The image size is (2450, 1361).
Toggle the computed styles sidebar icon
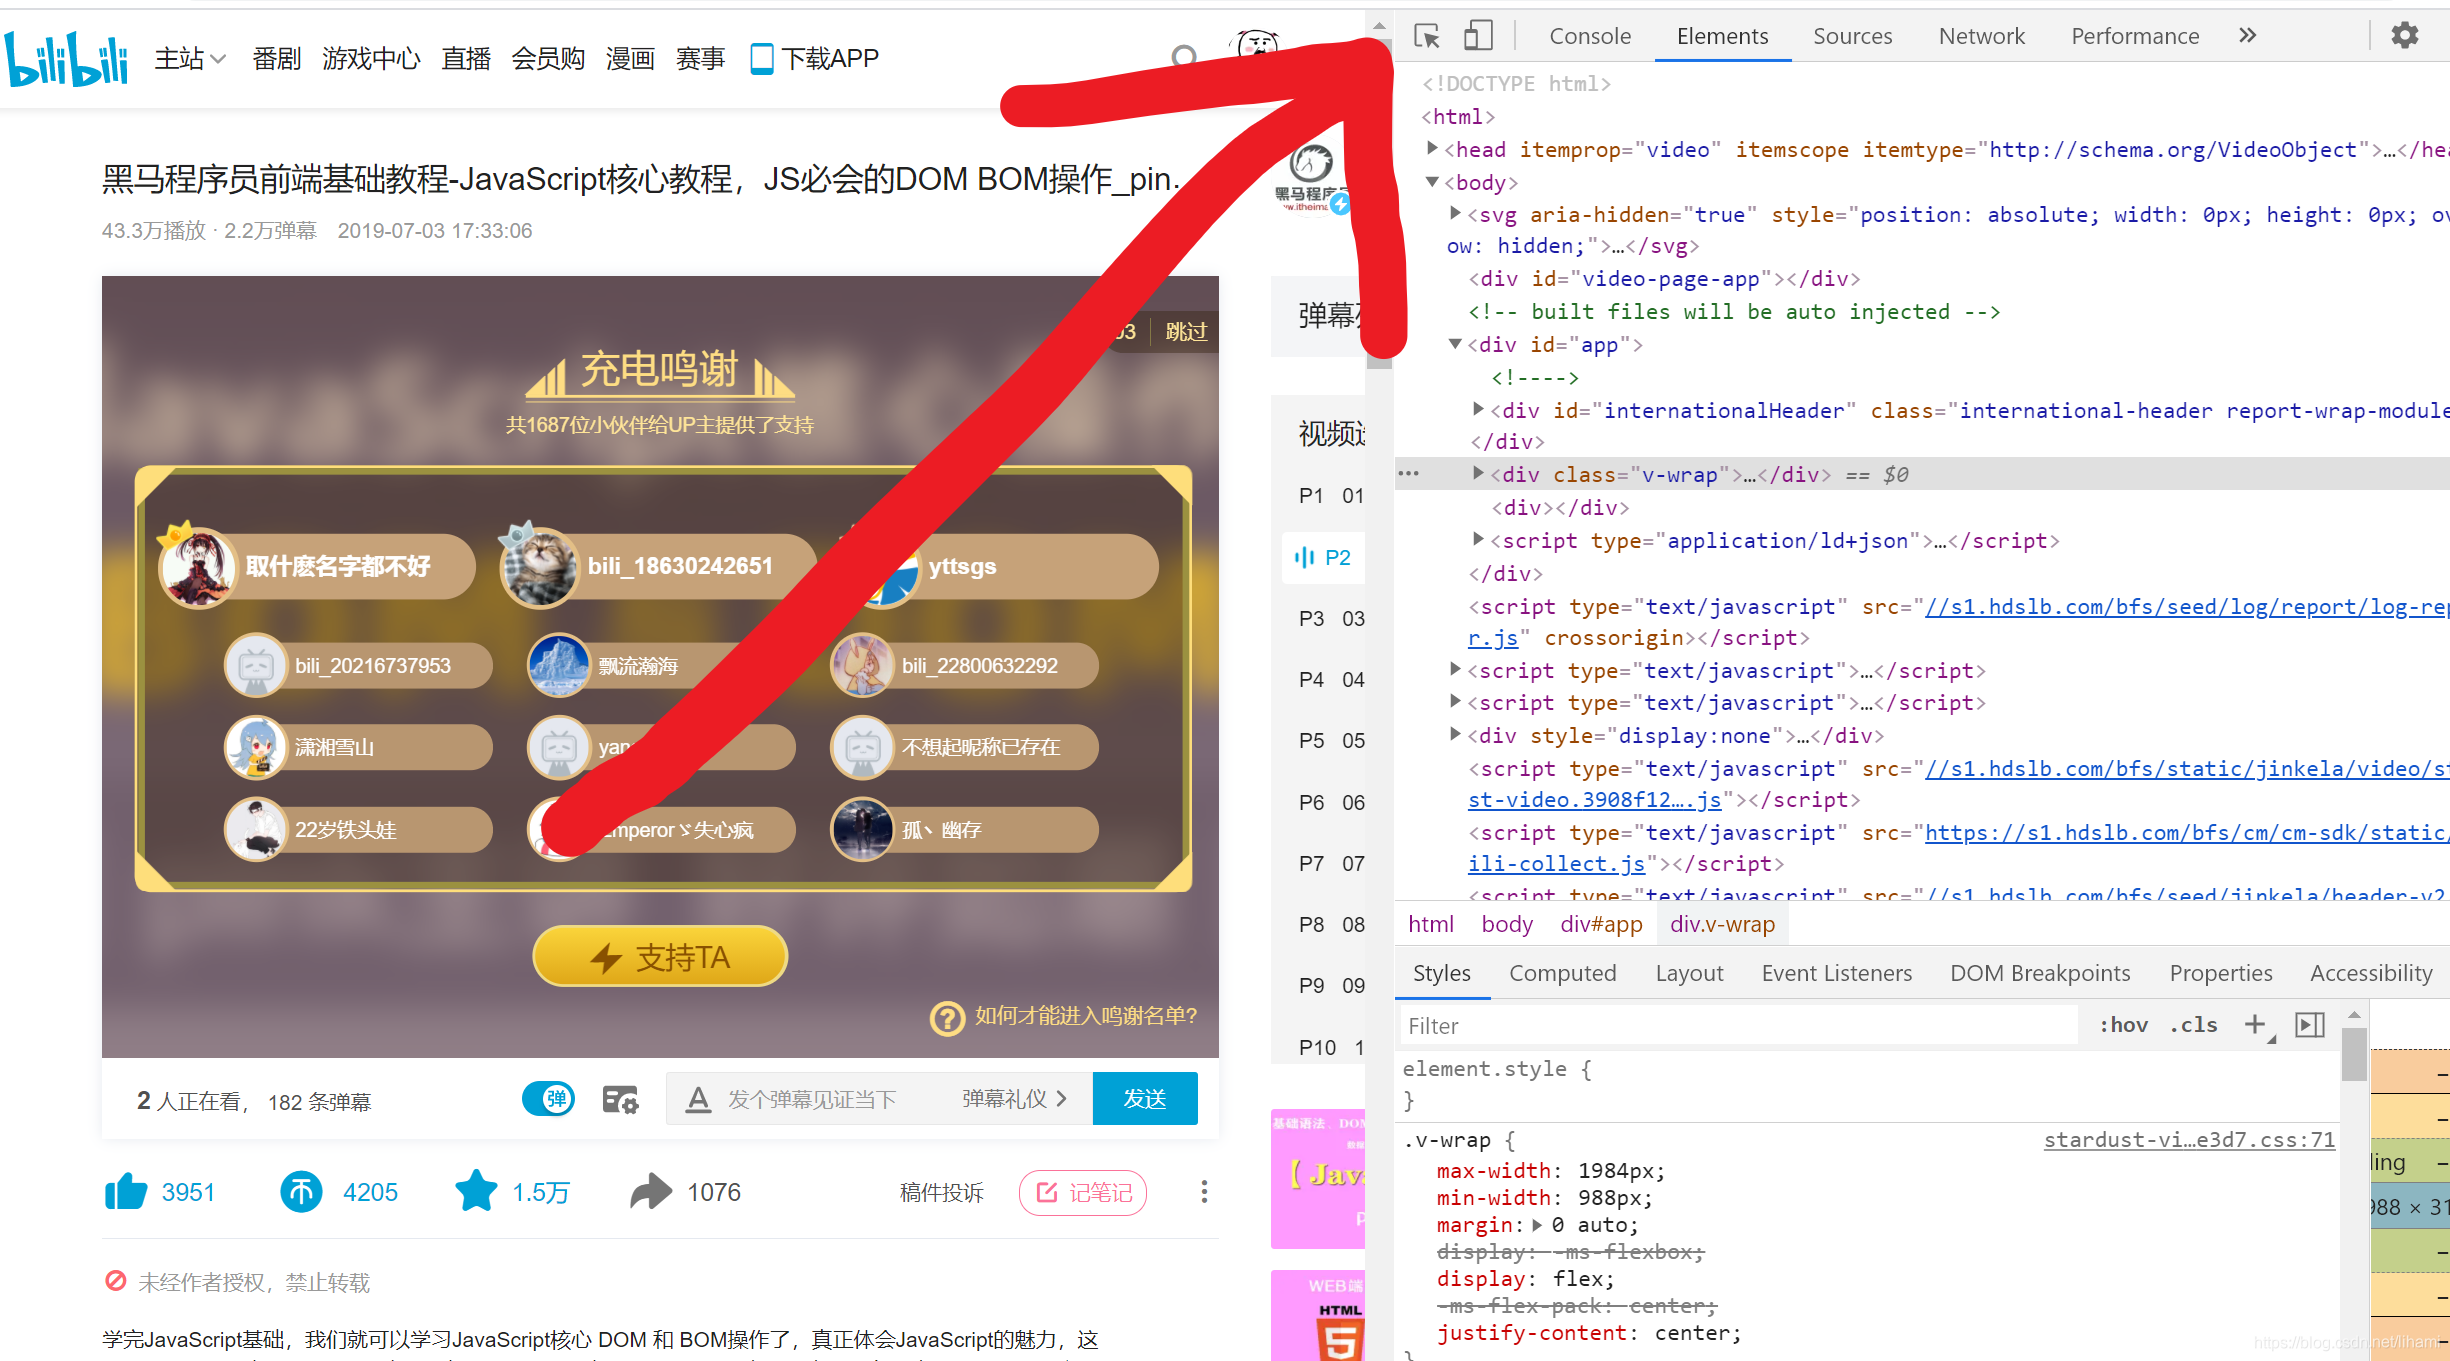(x=2309, y=1025)
